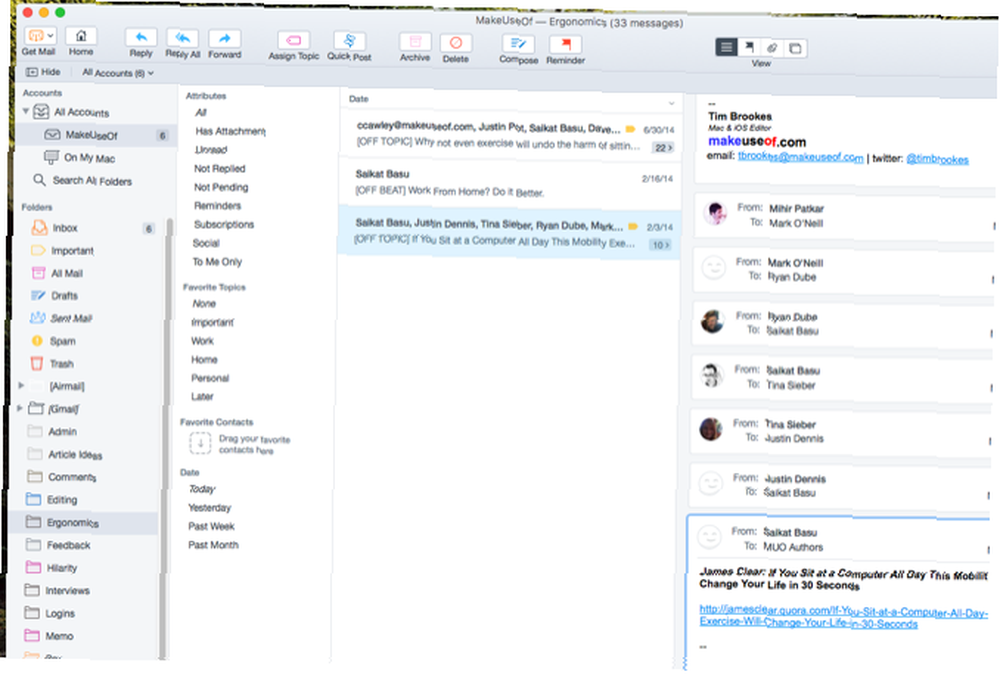Show messages from Past Week
Viewport: 1000px width, 678px height.
point(211,526)
